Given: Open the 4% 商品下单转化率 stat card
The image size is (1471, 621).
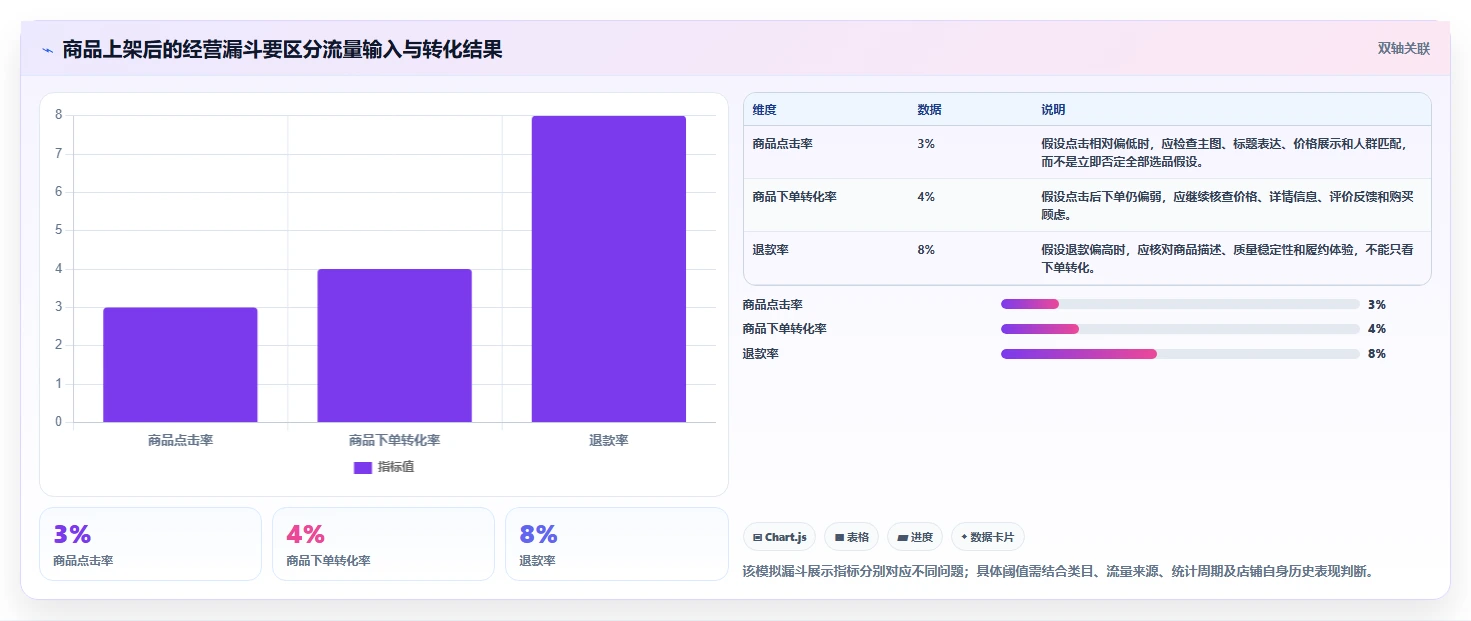Looking at the screenshot, I should point(383,544).
